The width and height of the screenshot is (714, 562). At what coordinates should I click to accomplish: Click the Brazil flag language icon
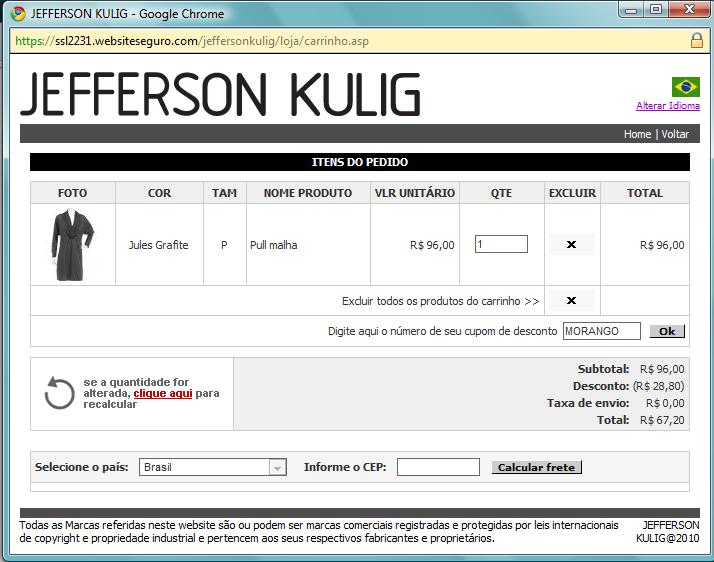pyautogui.click(x=685, y=87)
